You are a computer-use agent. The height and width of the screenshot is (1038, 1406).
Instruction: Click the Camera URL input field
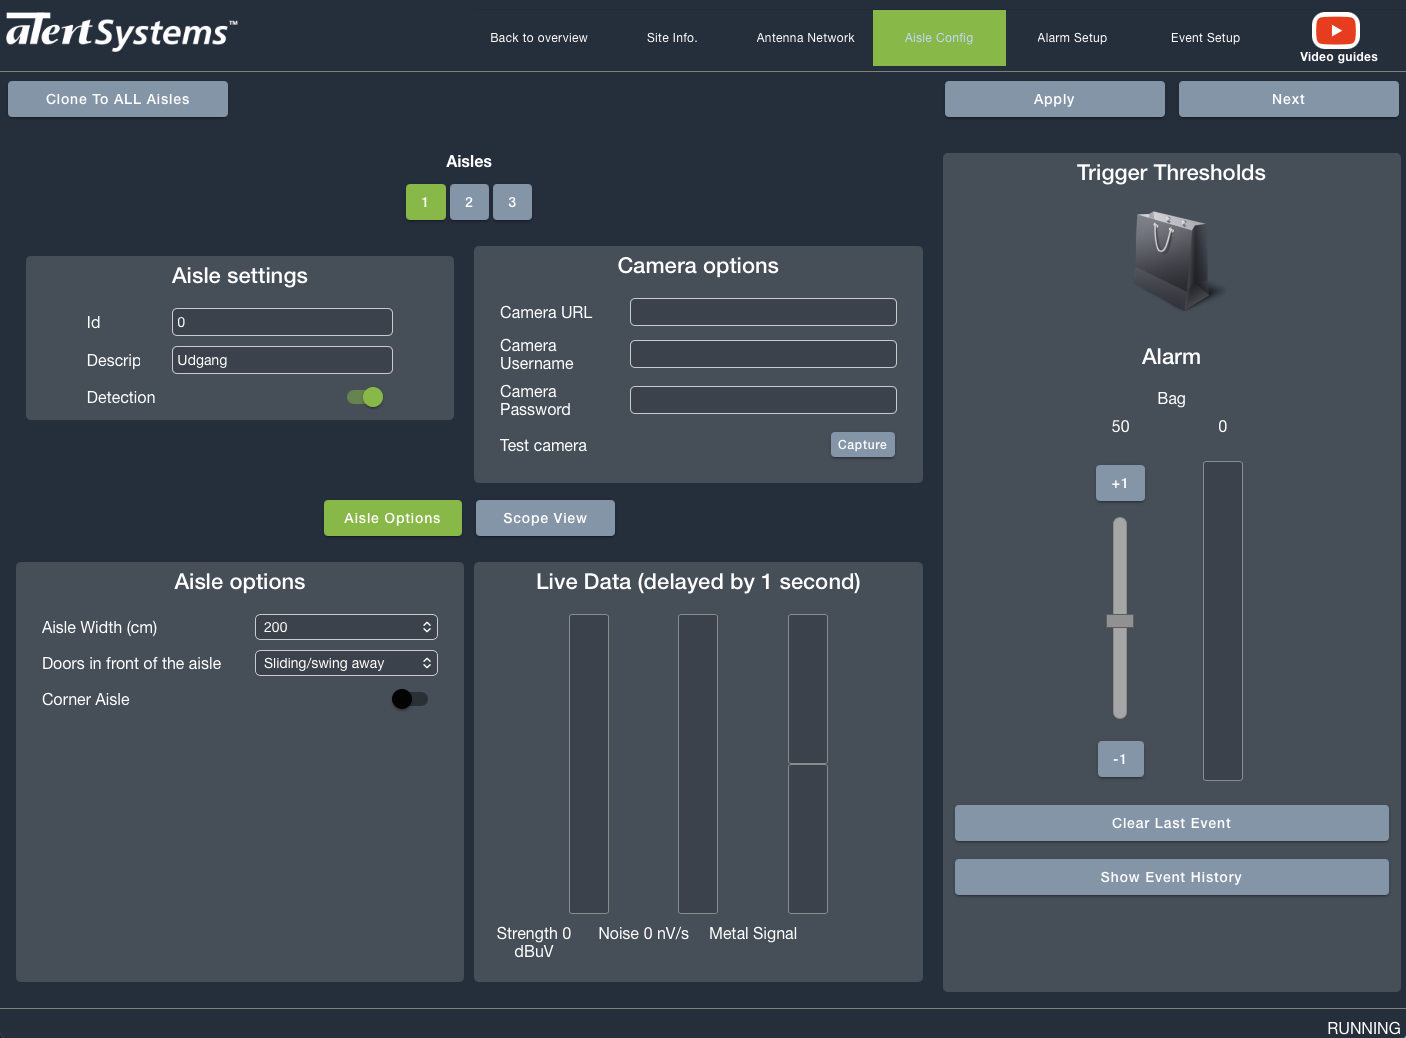coord(762,311)
